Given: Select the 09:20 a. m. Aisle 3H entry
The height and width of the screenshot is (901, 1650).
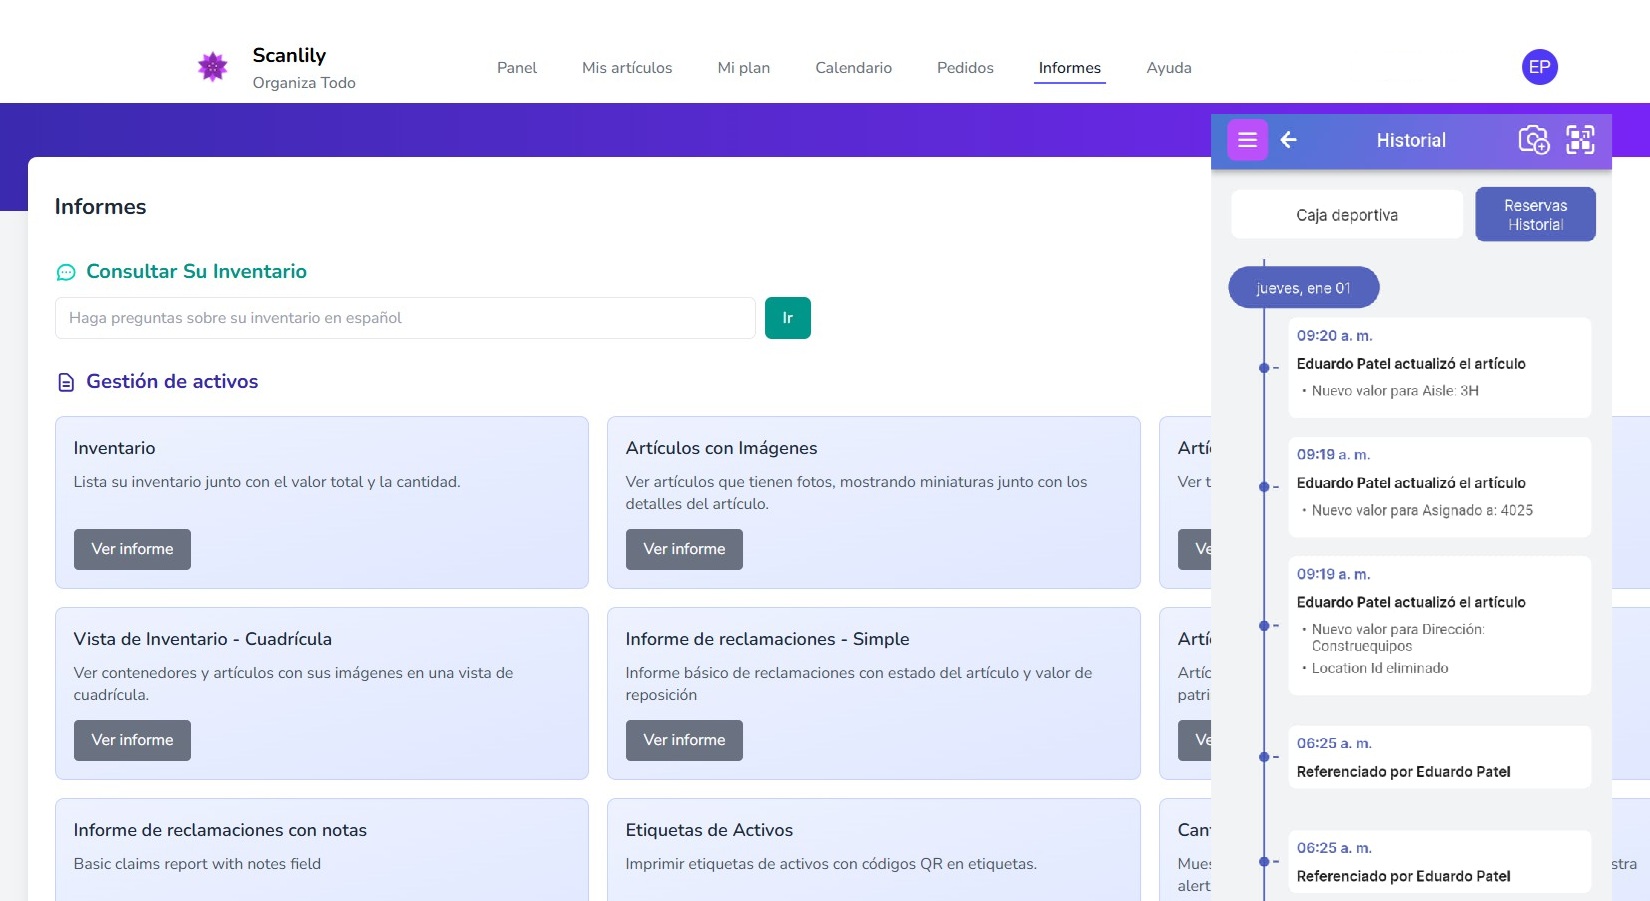Looking at the screenshot, I should [1439, 367].
